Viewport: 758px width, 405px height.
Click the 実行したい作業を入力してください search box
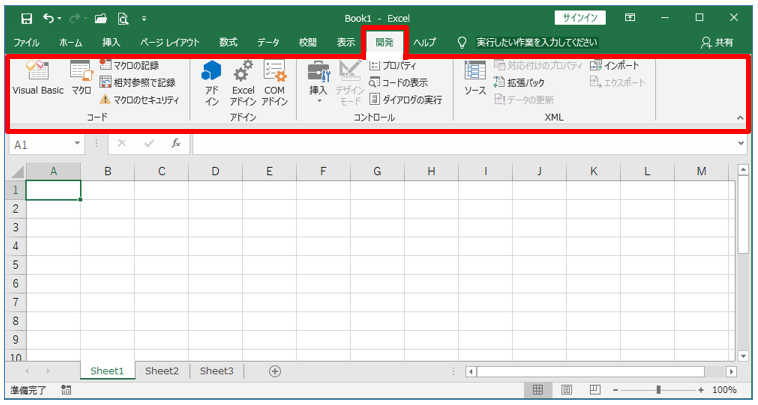tap(537, 43)
